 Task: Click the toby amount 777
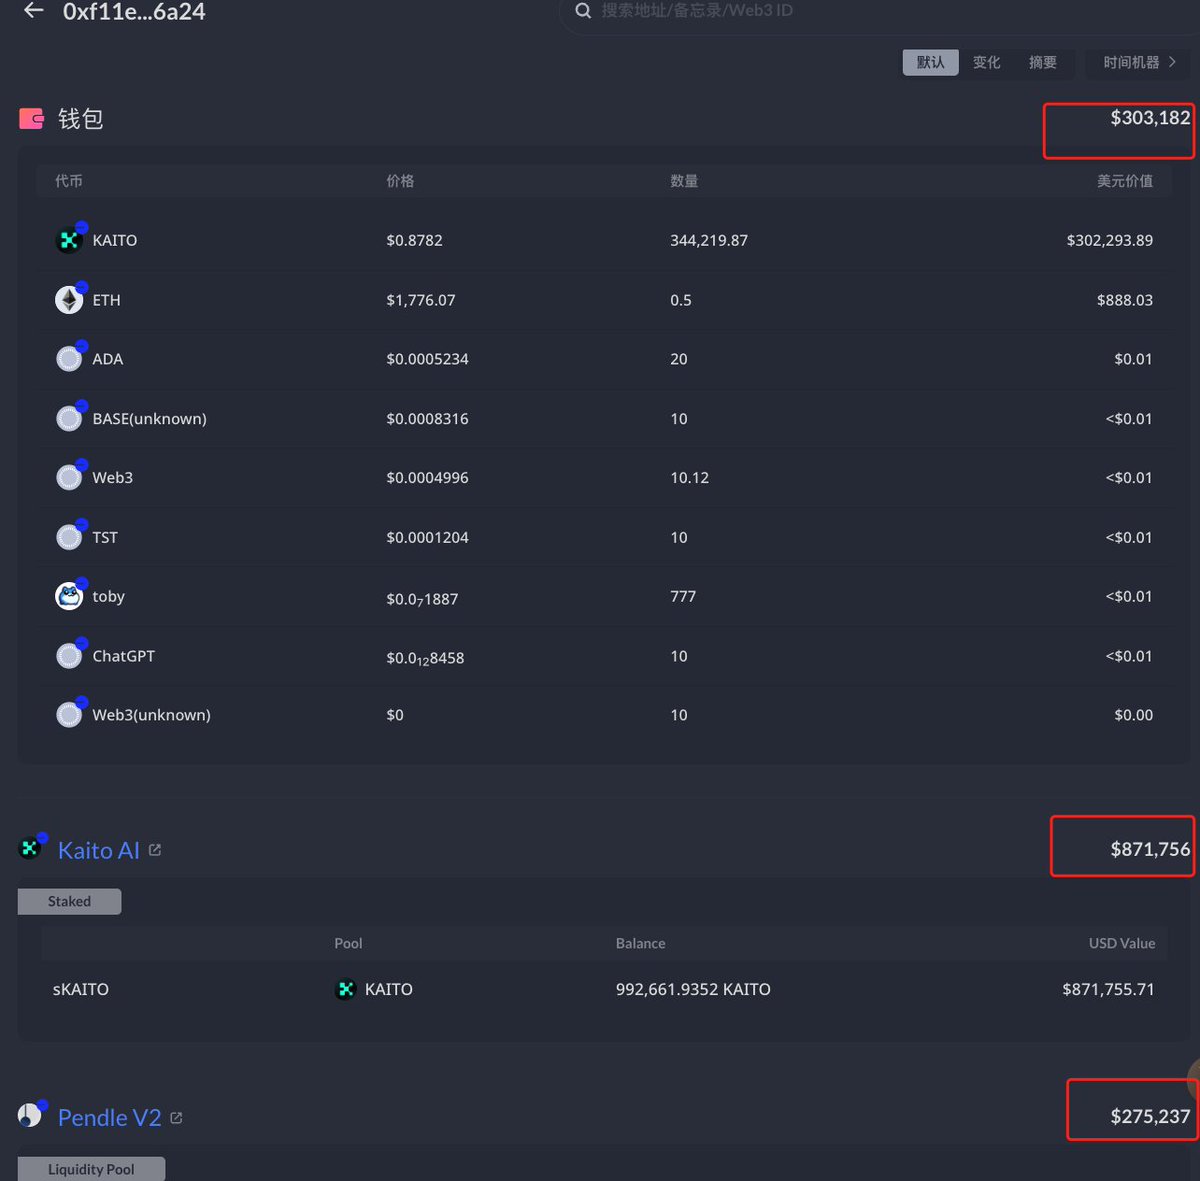[683, 596]
